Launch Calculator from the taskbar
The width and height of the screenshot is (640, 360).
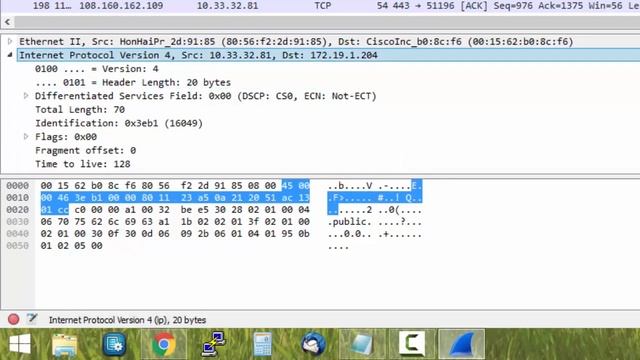coord(262,344)
